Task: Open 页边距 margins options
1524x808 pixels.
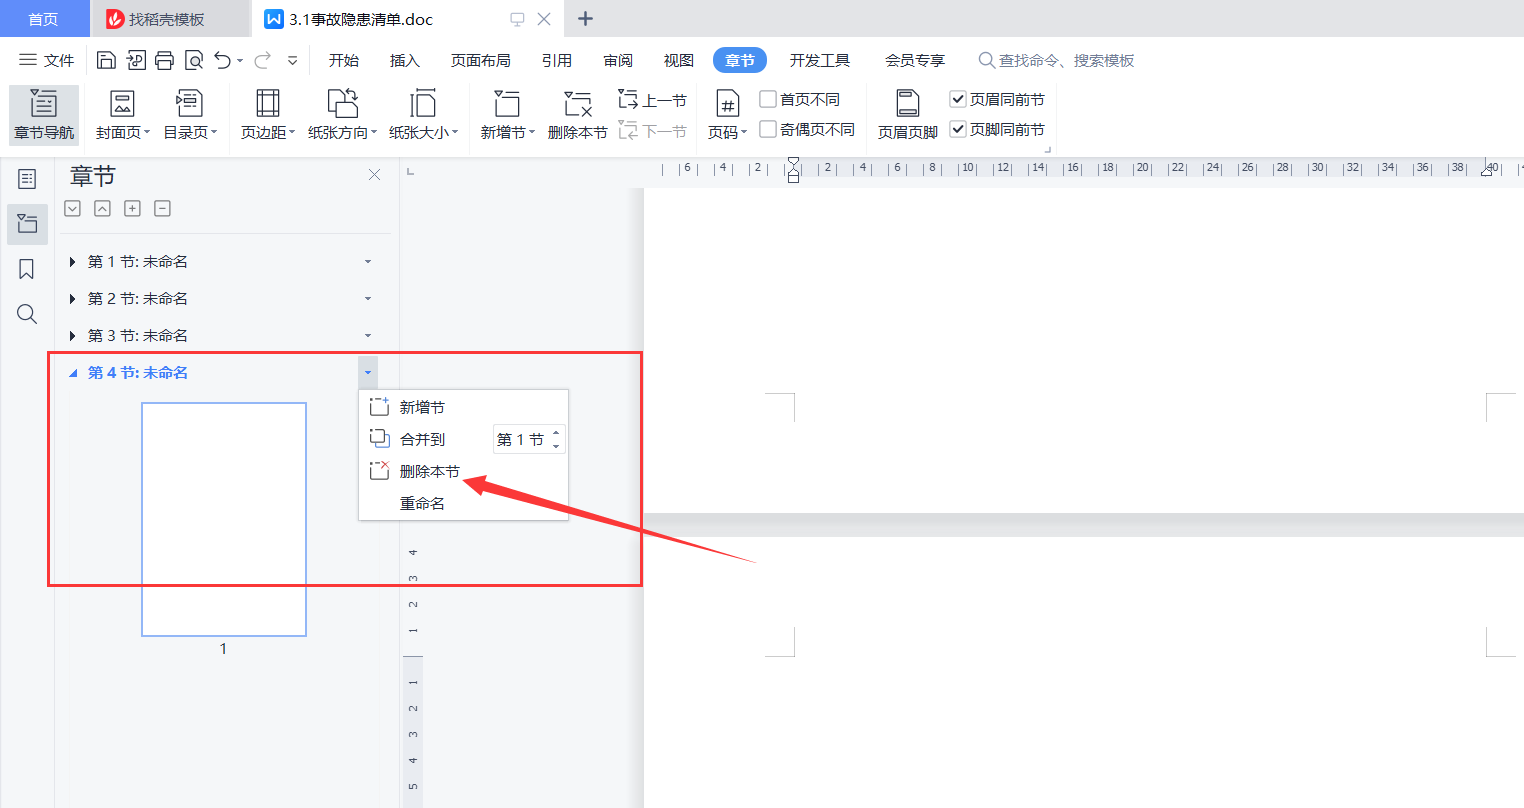Action: pos(267,114)
